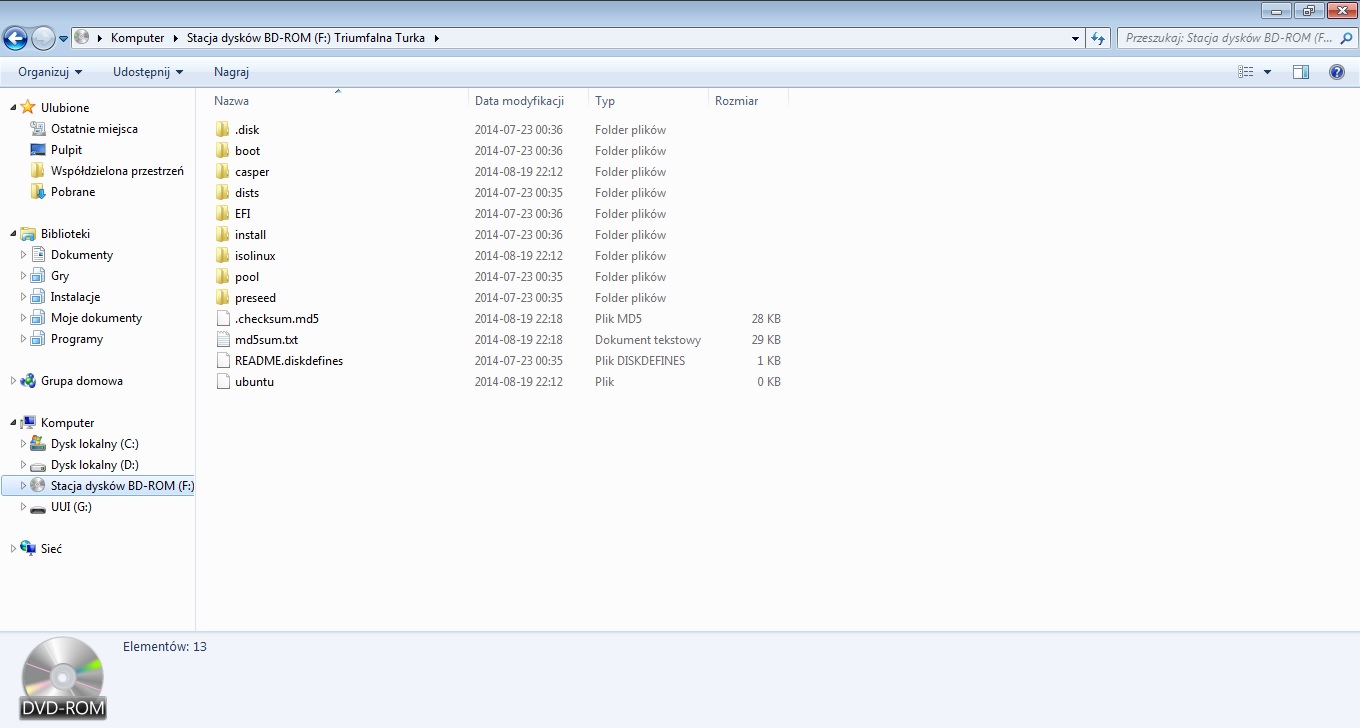Image resolution: width=1360 pixels, height=728 pixels.
Task: Open Pulpit in the sidebar
Action: 66,150
